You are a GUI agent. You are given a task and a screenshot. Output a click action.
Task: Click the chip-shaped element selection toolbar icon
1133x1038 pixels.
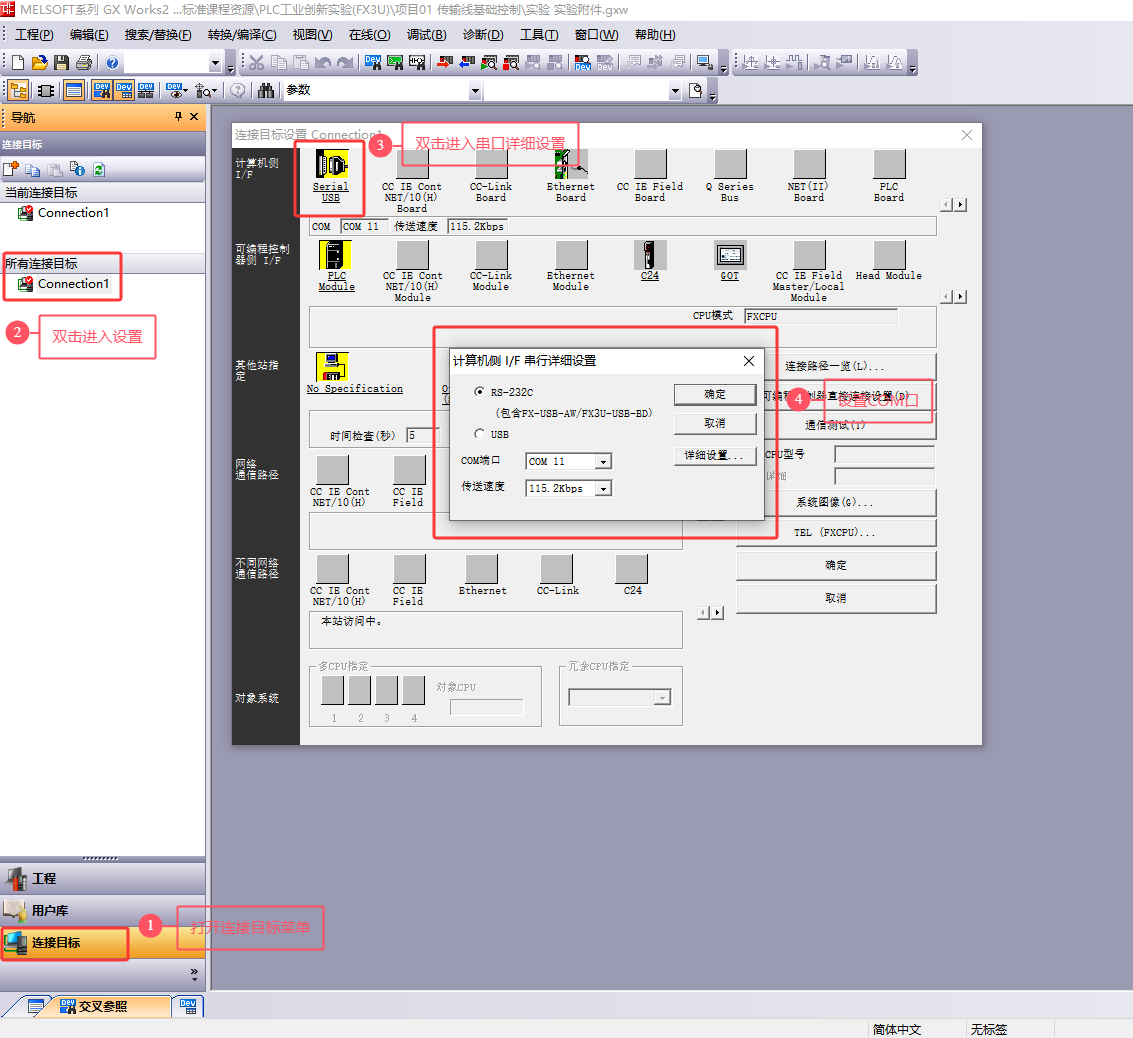46,90
